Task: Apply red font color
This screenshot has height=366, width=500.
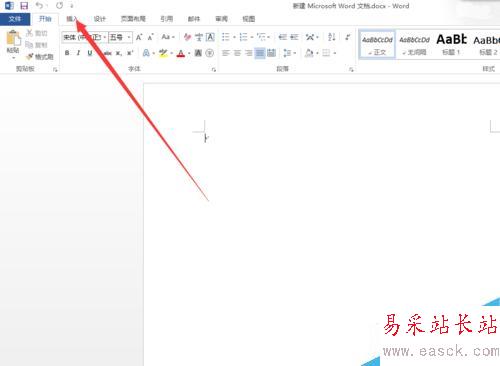Action: point(181,53)
